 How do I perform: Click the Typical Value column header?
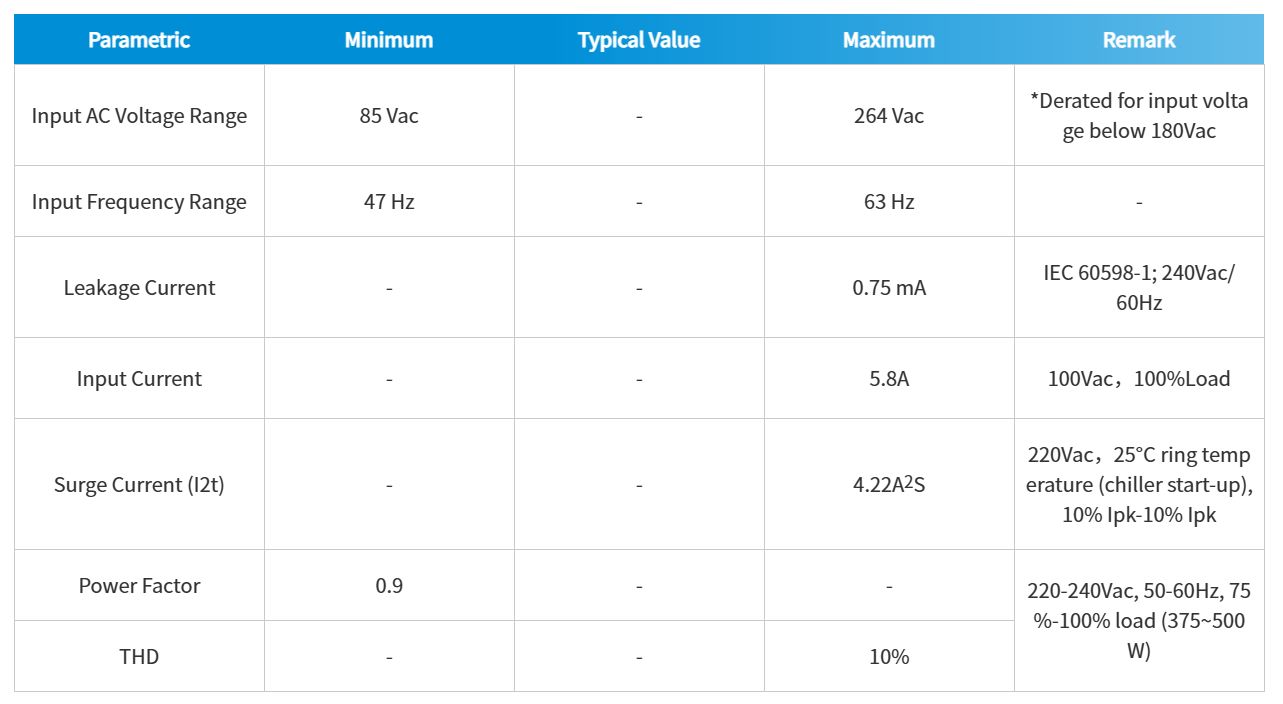pos(639,40)
